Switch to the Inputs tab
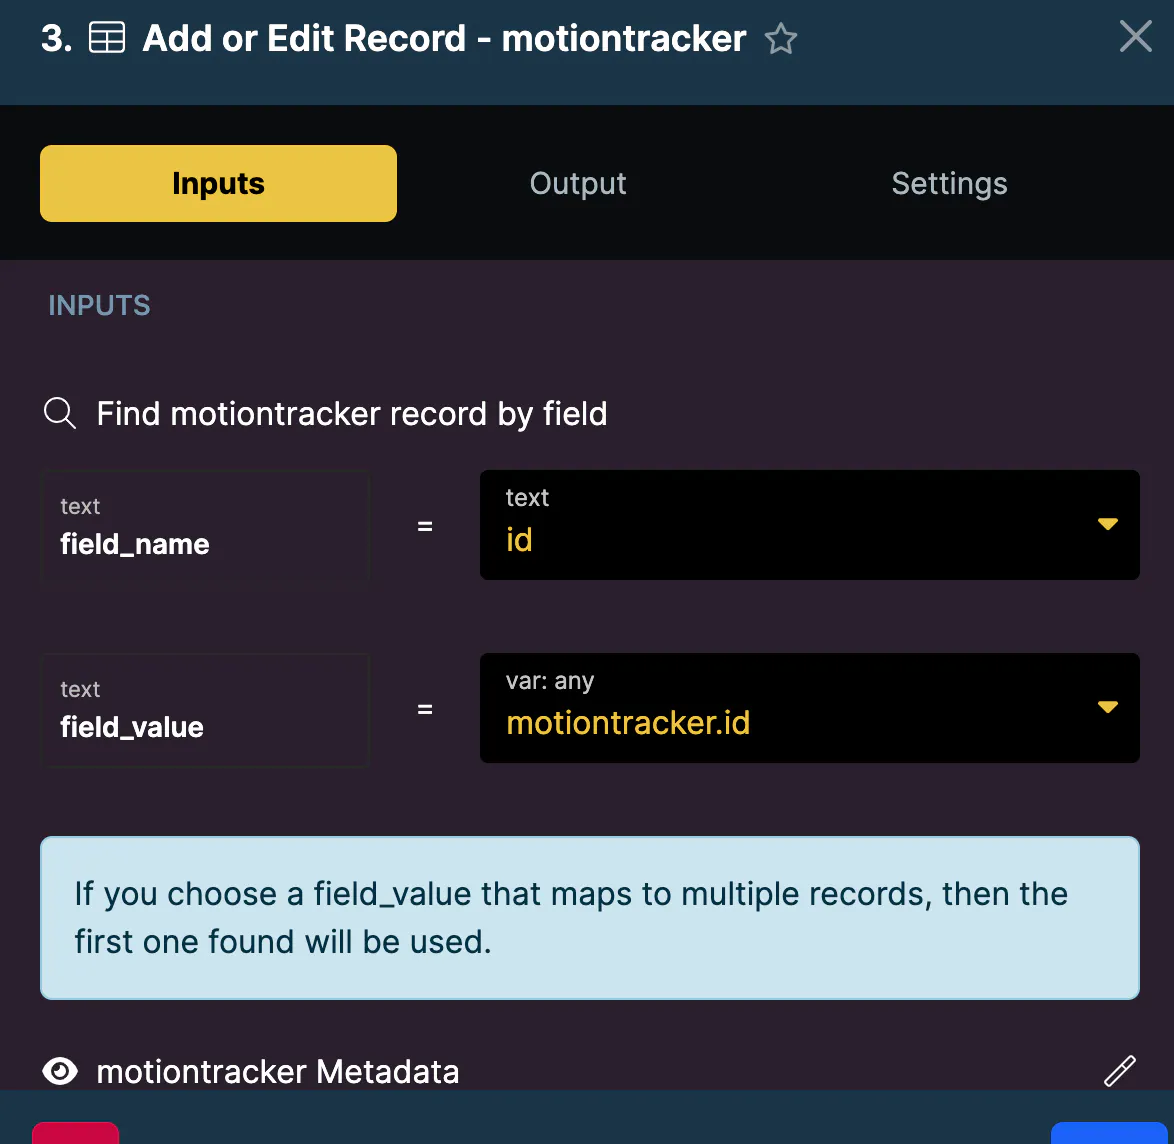The height and width of the screenshot is (1144, 1174). (x=218, y=183)
